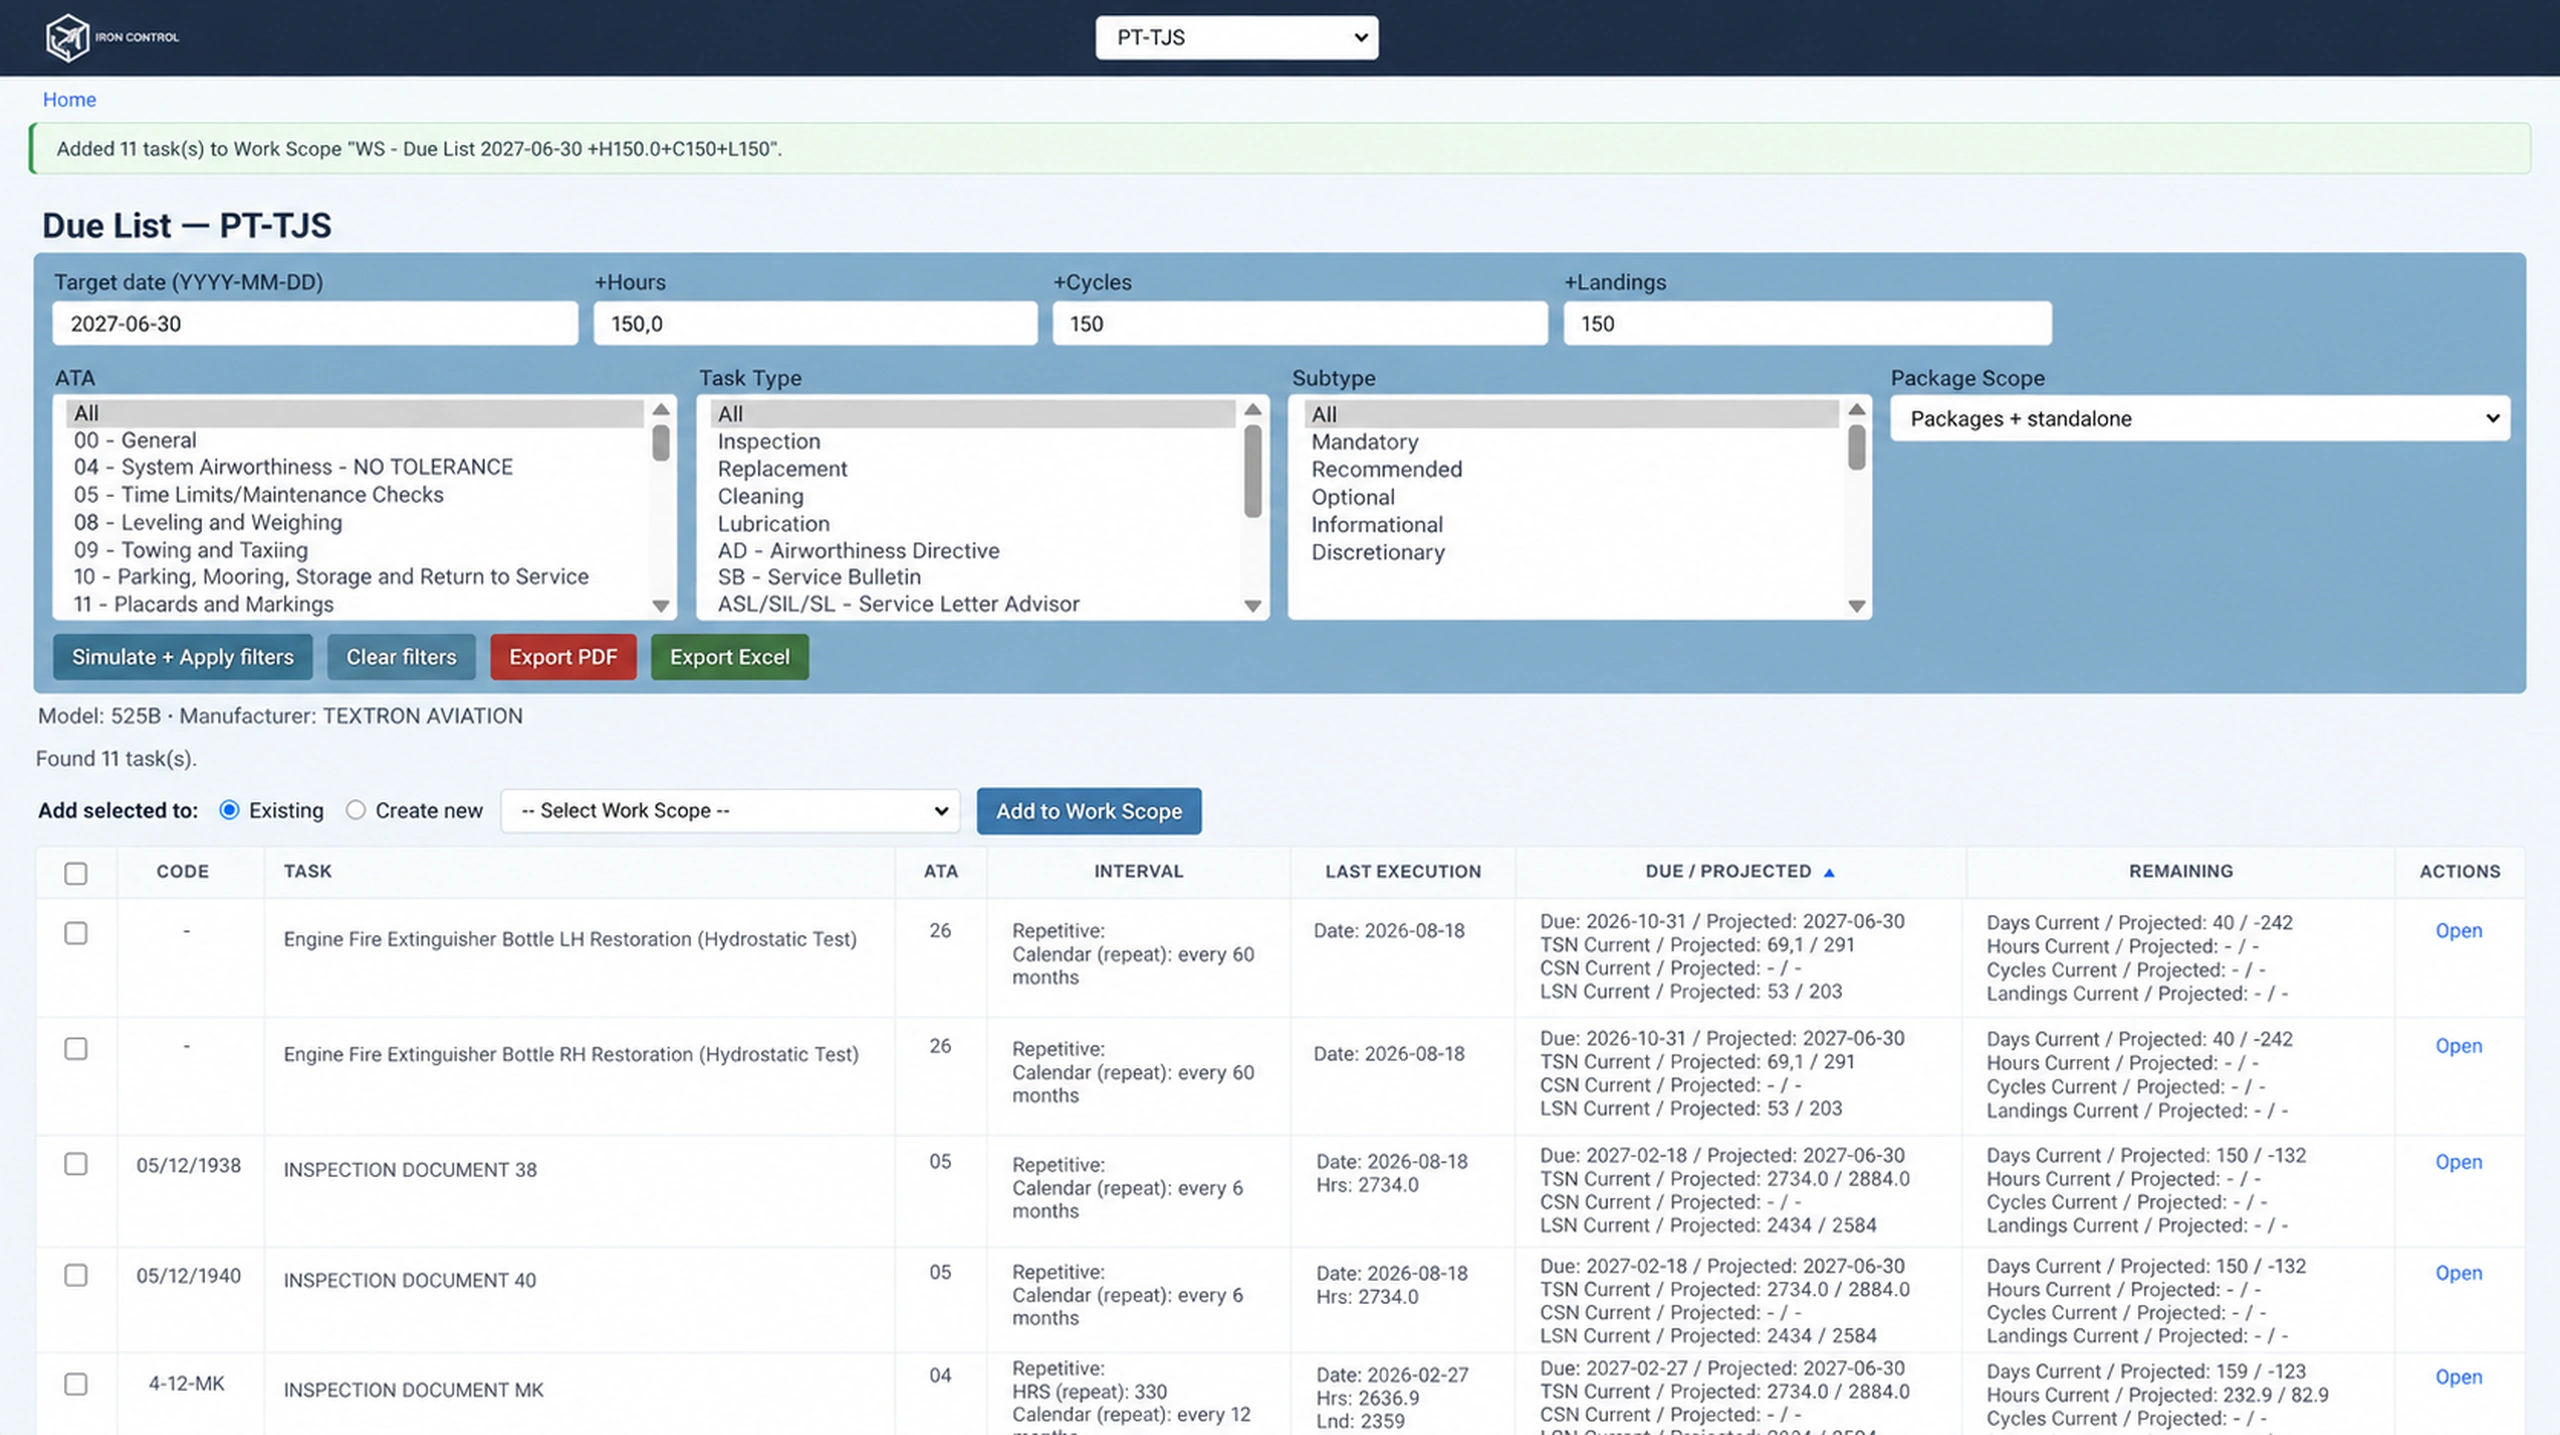Select '05 - Time Limits/Maintenance Checks' in ATA
Image resolution: width=2560 pixels, height=1435 pixels.
coord(258,494)
